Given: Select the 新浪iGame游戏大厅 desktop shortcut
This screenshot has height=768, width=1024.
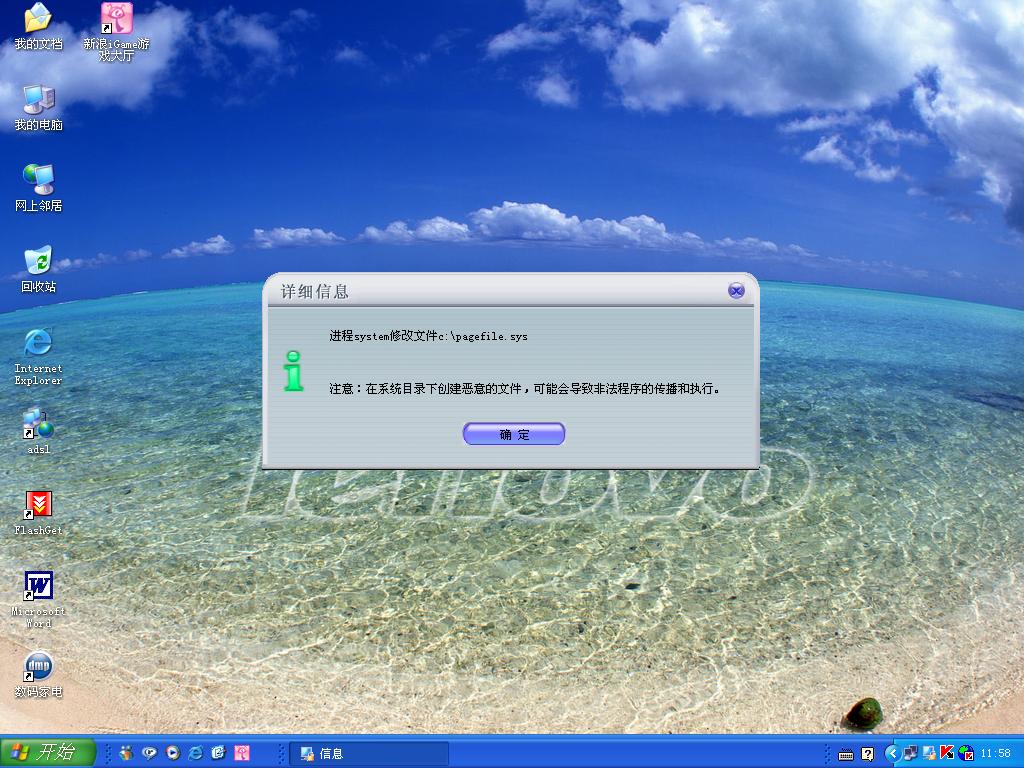Looking at the screenshot, I should pyautogui.click(x=116, y=31).
